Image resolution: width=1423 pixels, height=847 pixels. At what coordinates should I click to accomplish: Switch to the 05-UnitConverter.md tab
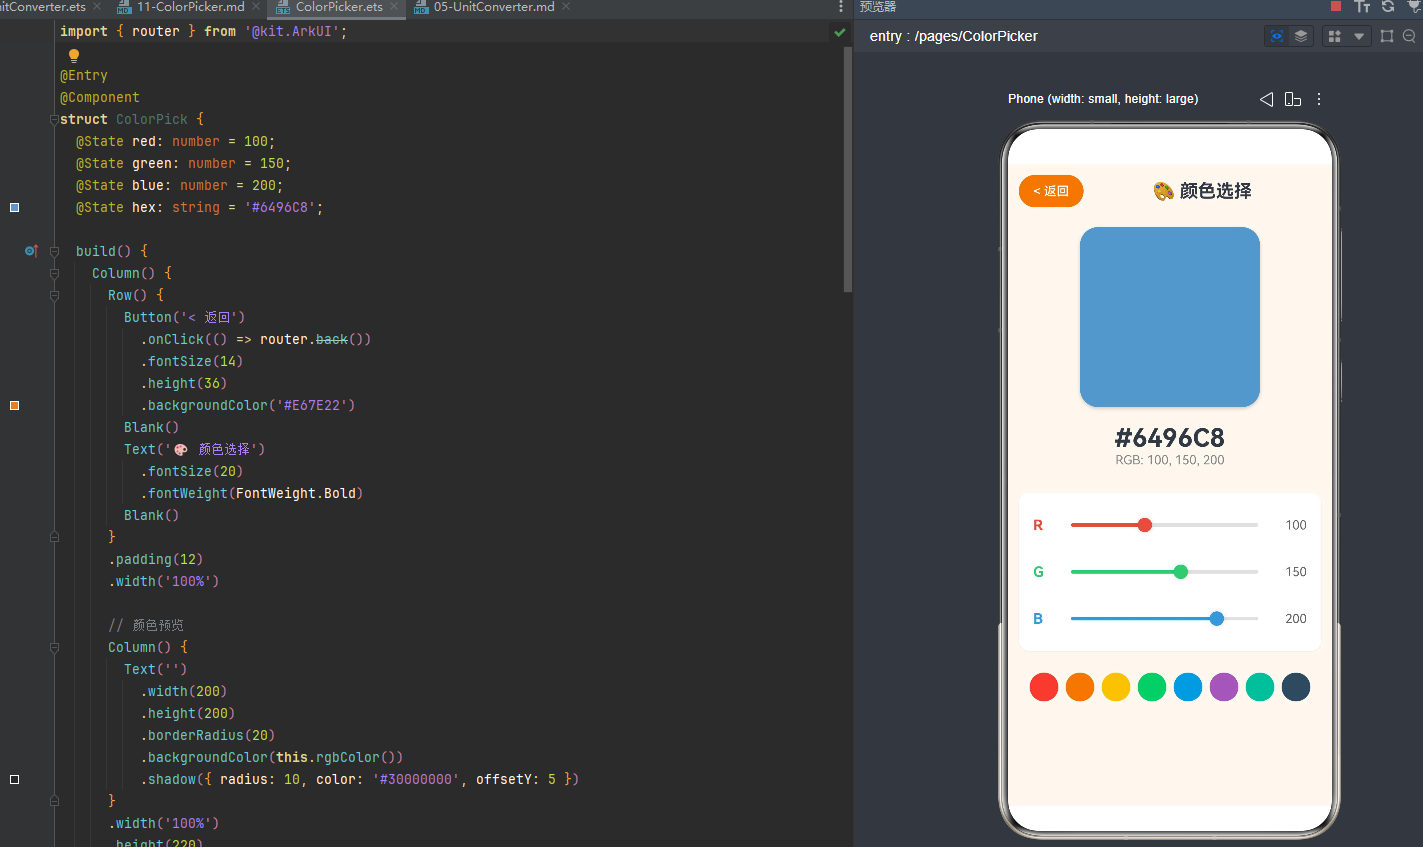[x=494, y=7]
